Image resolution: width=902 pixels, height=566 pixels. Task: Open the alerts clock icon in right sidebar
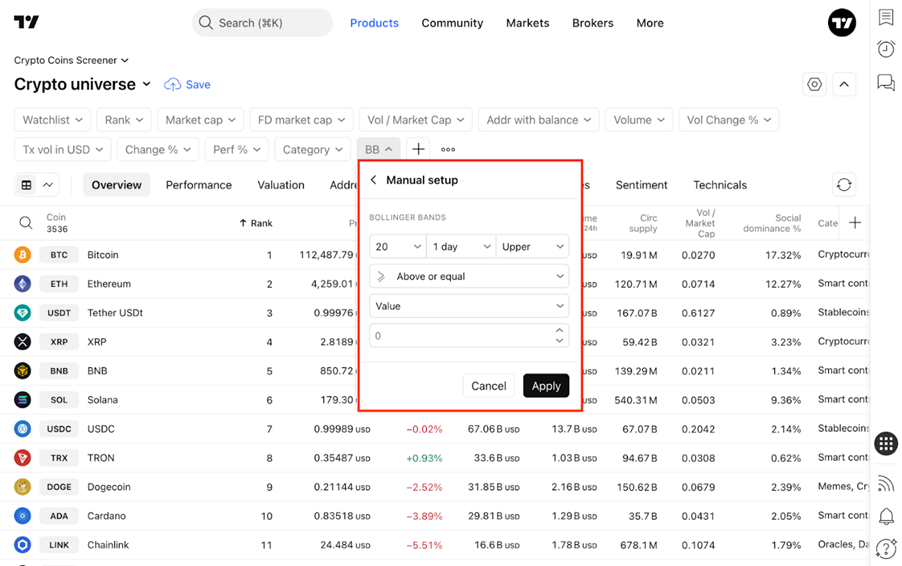click(886, 49)
